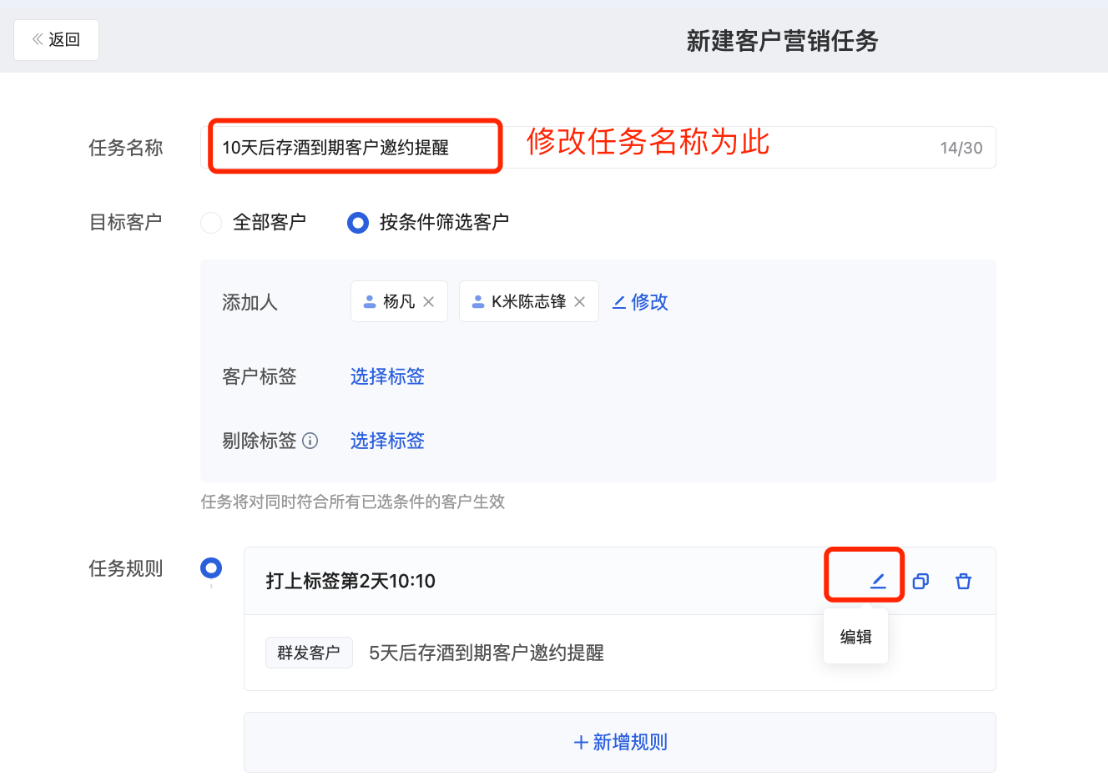Go back with the 返回 button

tap(56, 40)
